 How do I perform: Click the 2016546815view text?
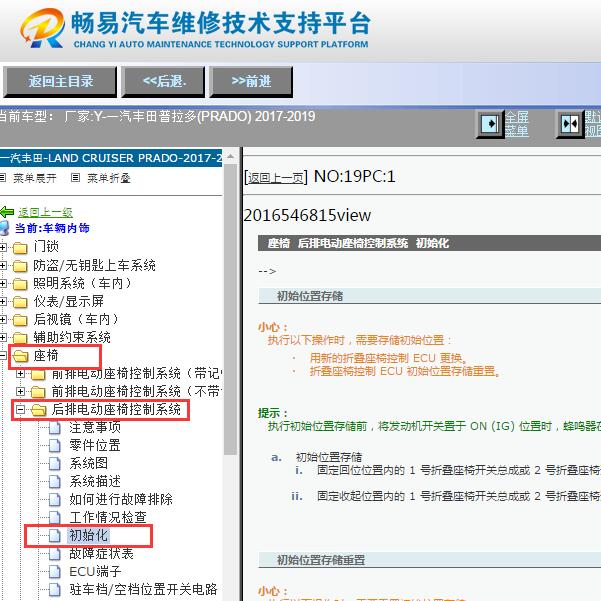307,215
